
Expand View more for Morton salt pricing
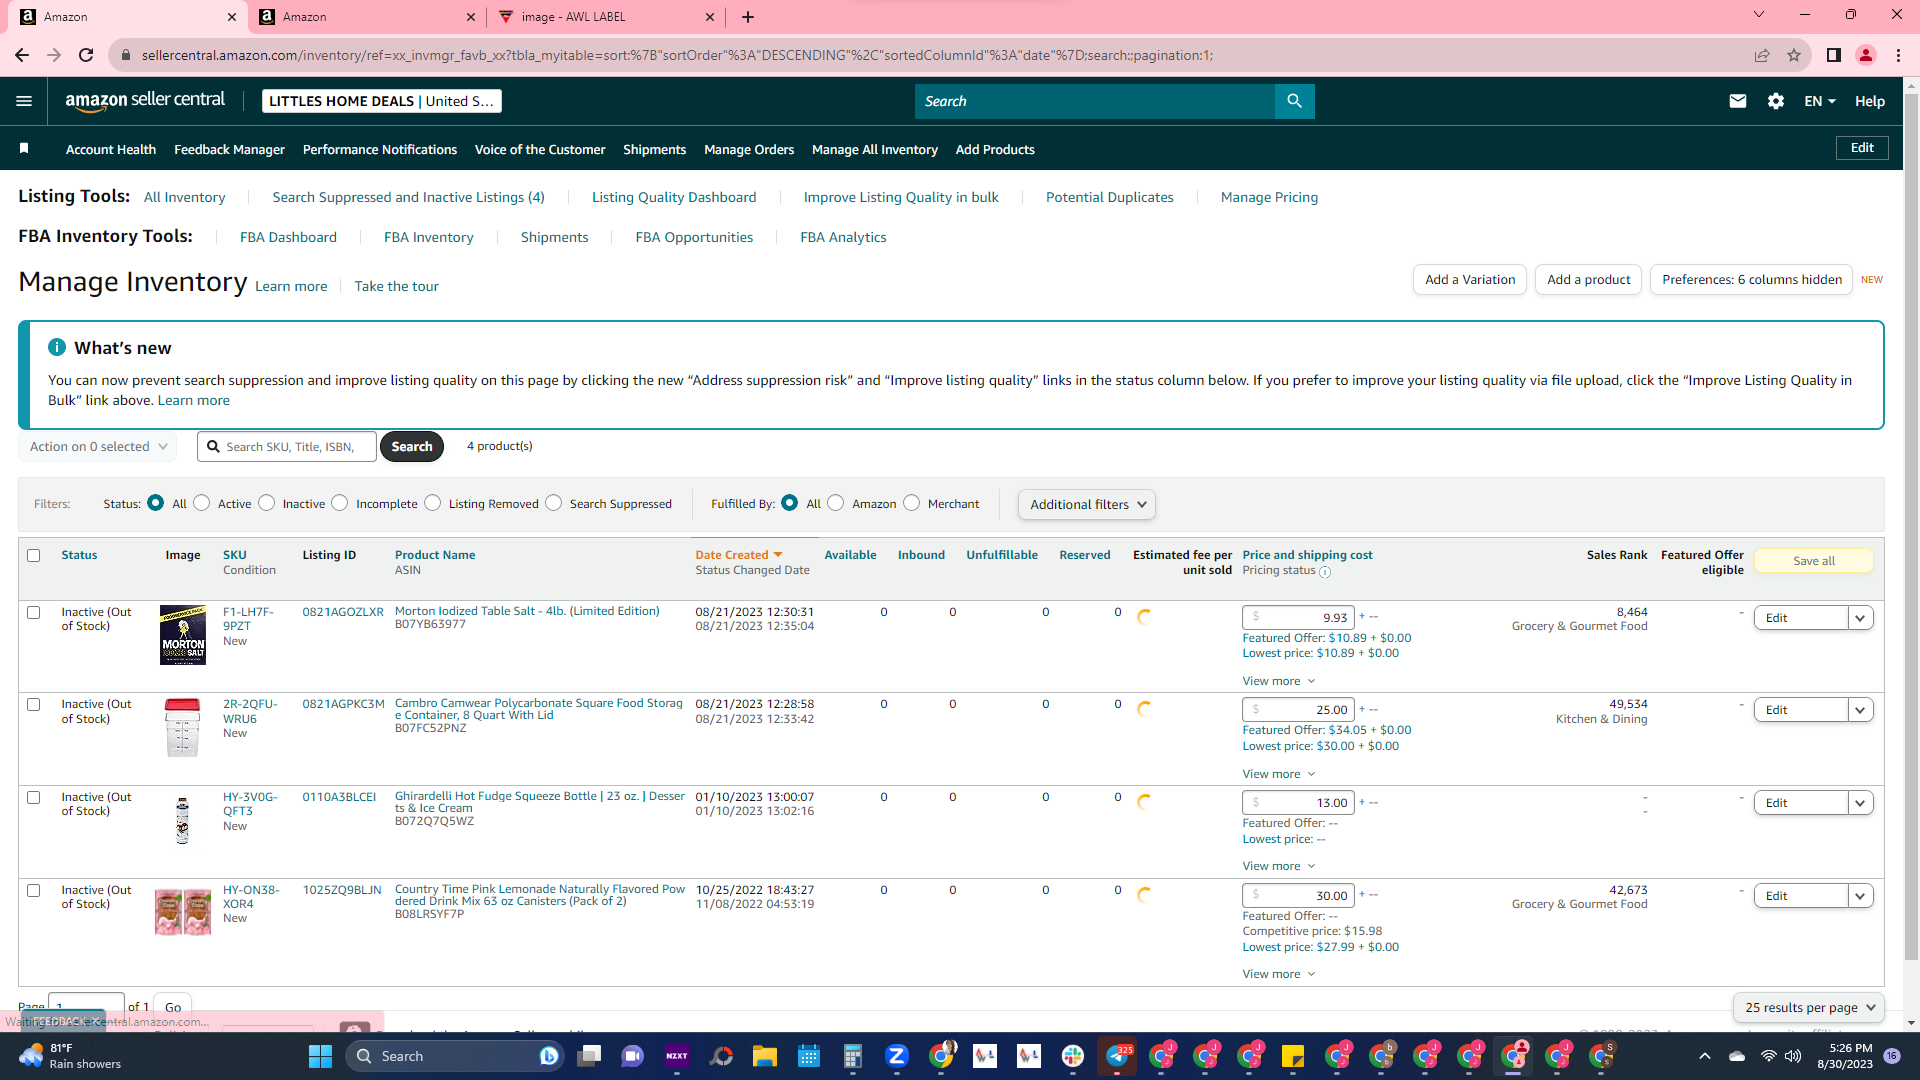(1279, 681)
